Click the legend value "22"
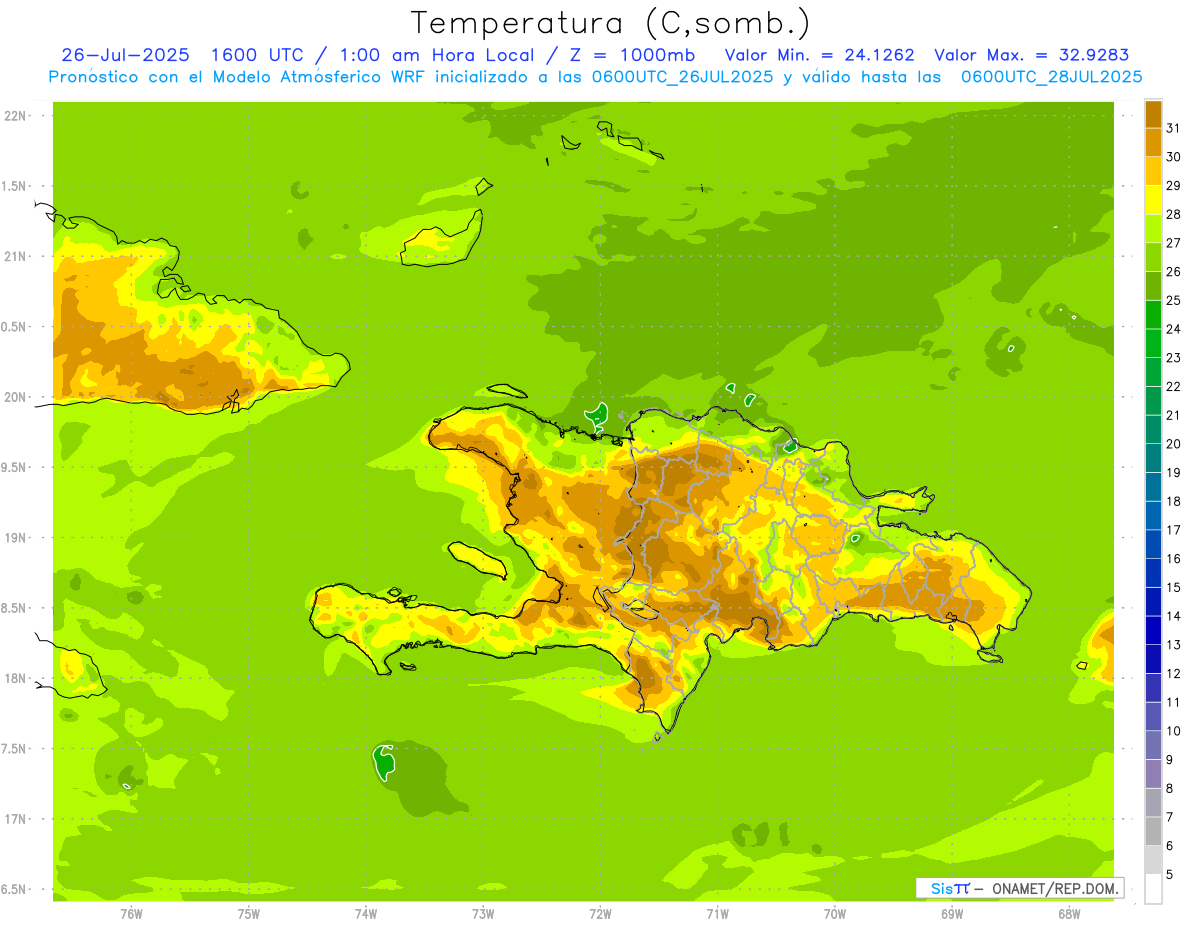Image resolution: width=1200 pixels, height=927 pixels. click(1173, 386)
